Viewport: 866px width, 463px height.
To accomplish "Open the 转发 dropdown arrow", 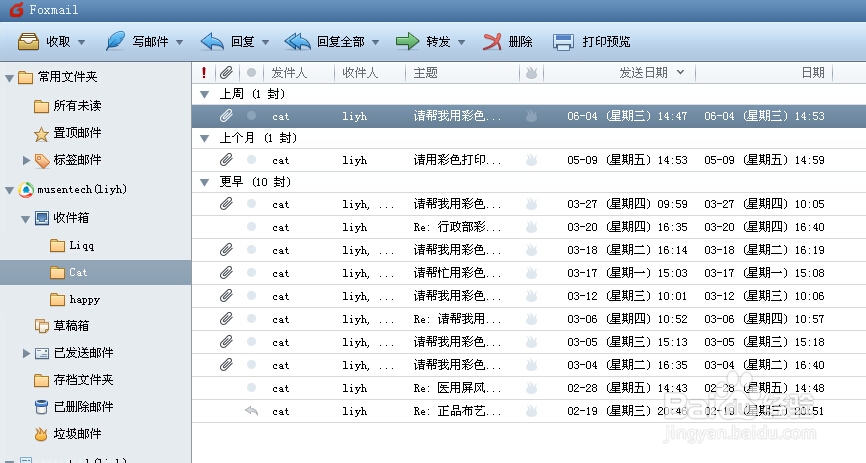I will point(461,42).
